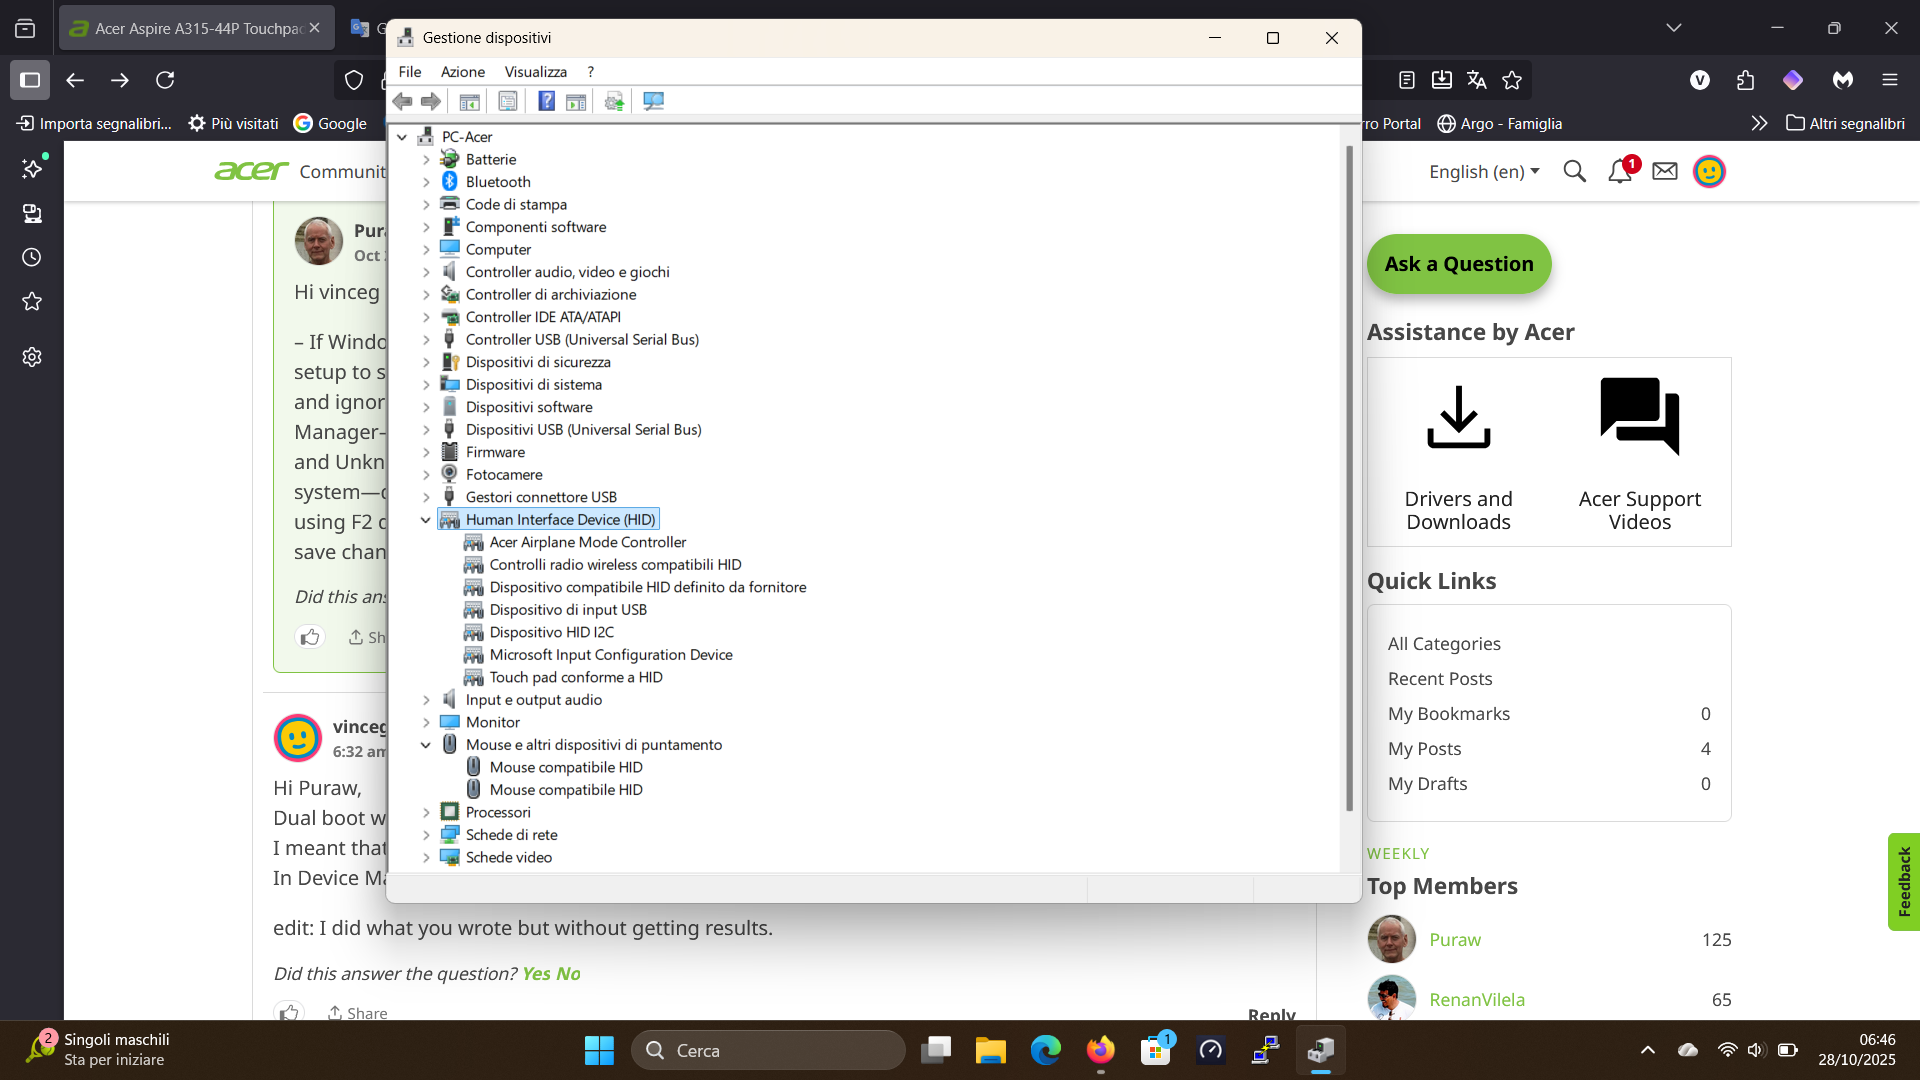Image resolution: width=1920 pixels, height=1080 pixels.
Task: Open Firefox from the taskbar
Action: coord(1100,1050)
